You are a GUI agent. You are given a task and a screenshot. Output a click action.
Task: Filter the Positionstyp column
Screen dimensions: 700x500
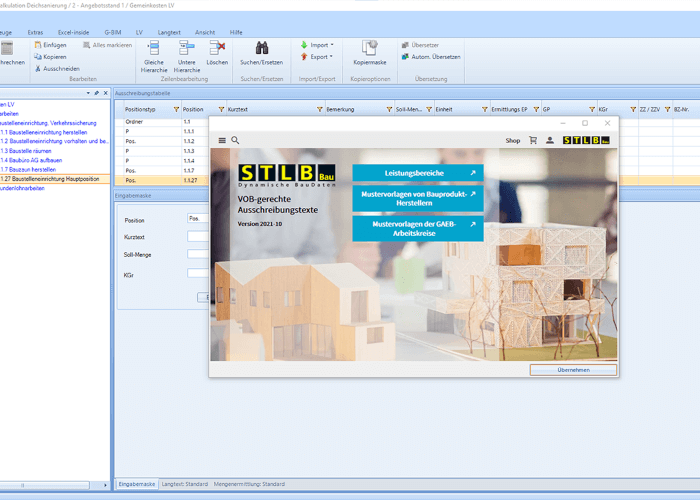pyautogui.click(x=176, y=109)
